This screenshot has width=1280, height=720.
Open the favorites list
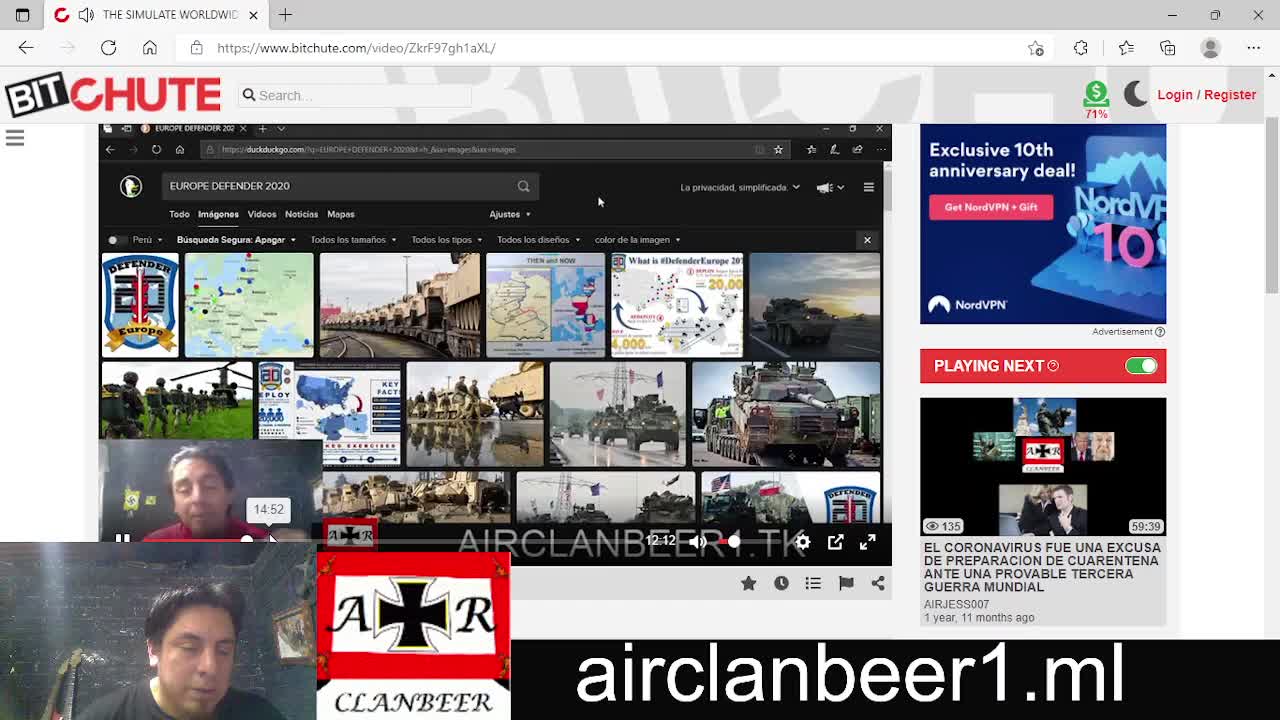tap(1126, 48)
